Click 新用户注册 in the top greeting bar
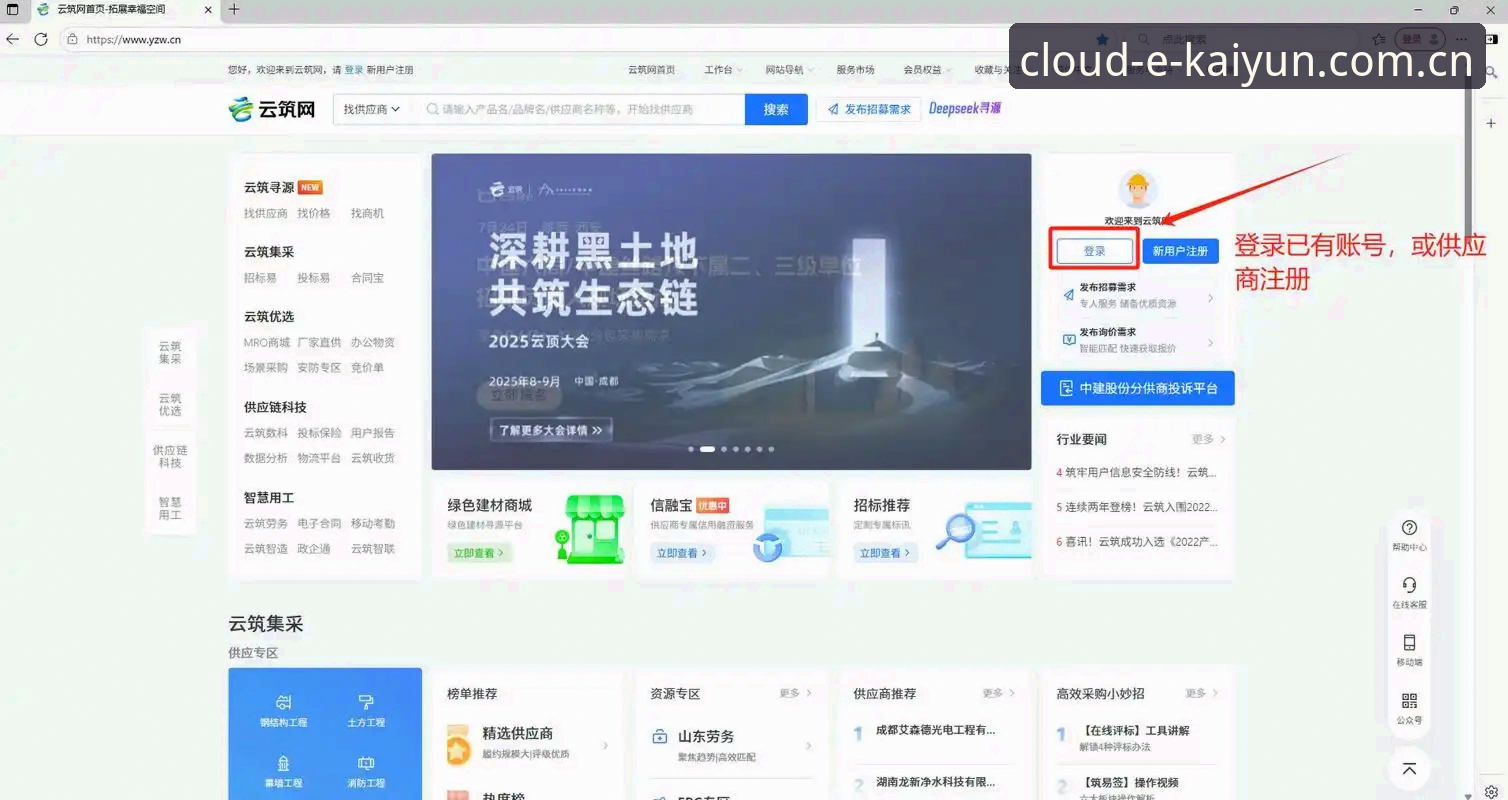Viewport: 1508px width, 800px height. pos(390,70)
